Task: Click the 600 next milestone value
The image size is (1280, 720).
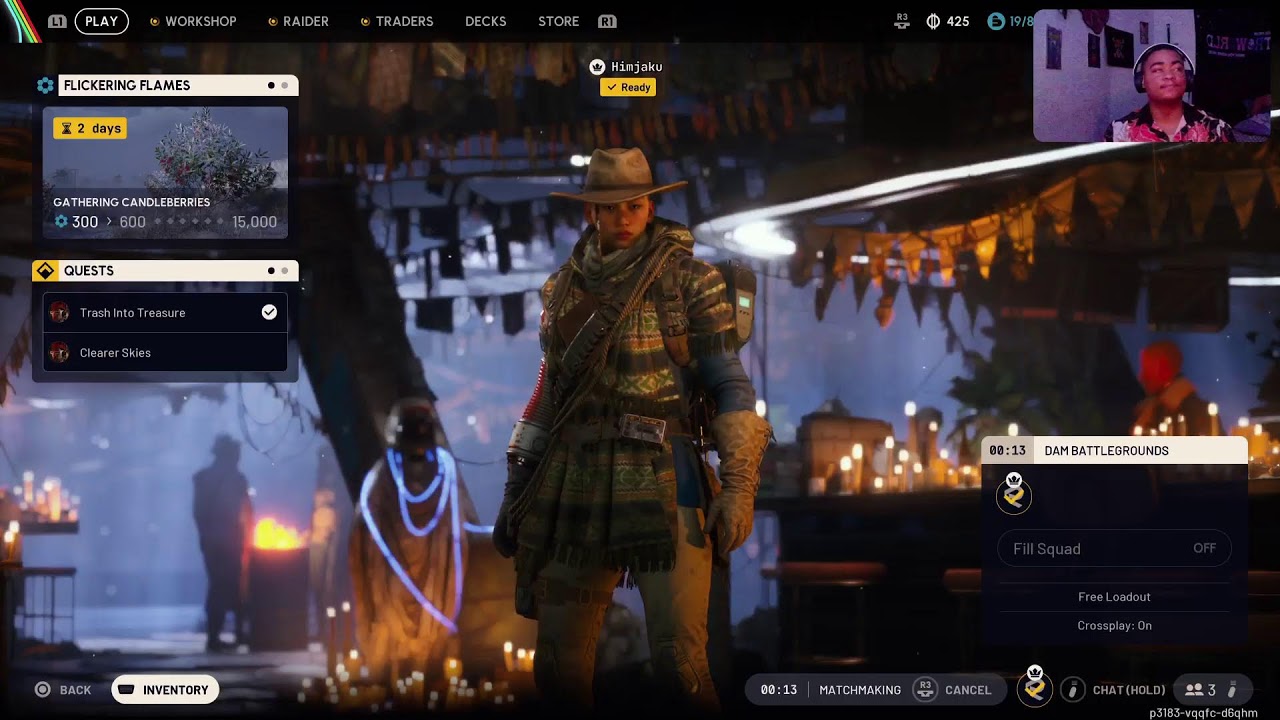Action: click(133, 222)
